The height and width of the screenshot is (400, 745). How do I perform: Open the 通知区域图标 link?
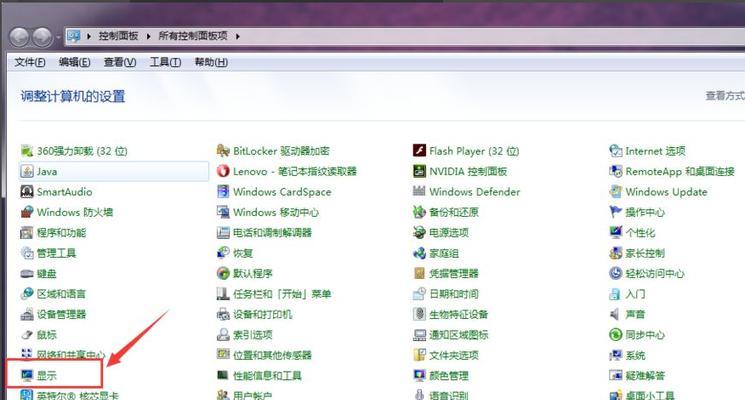(x=458, y=335)
